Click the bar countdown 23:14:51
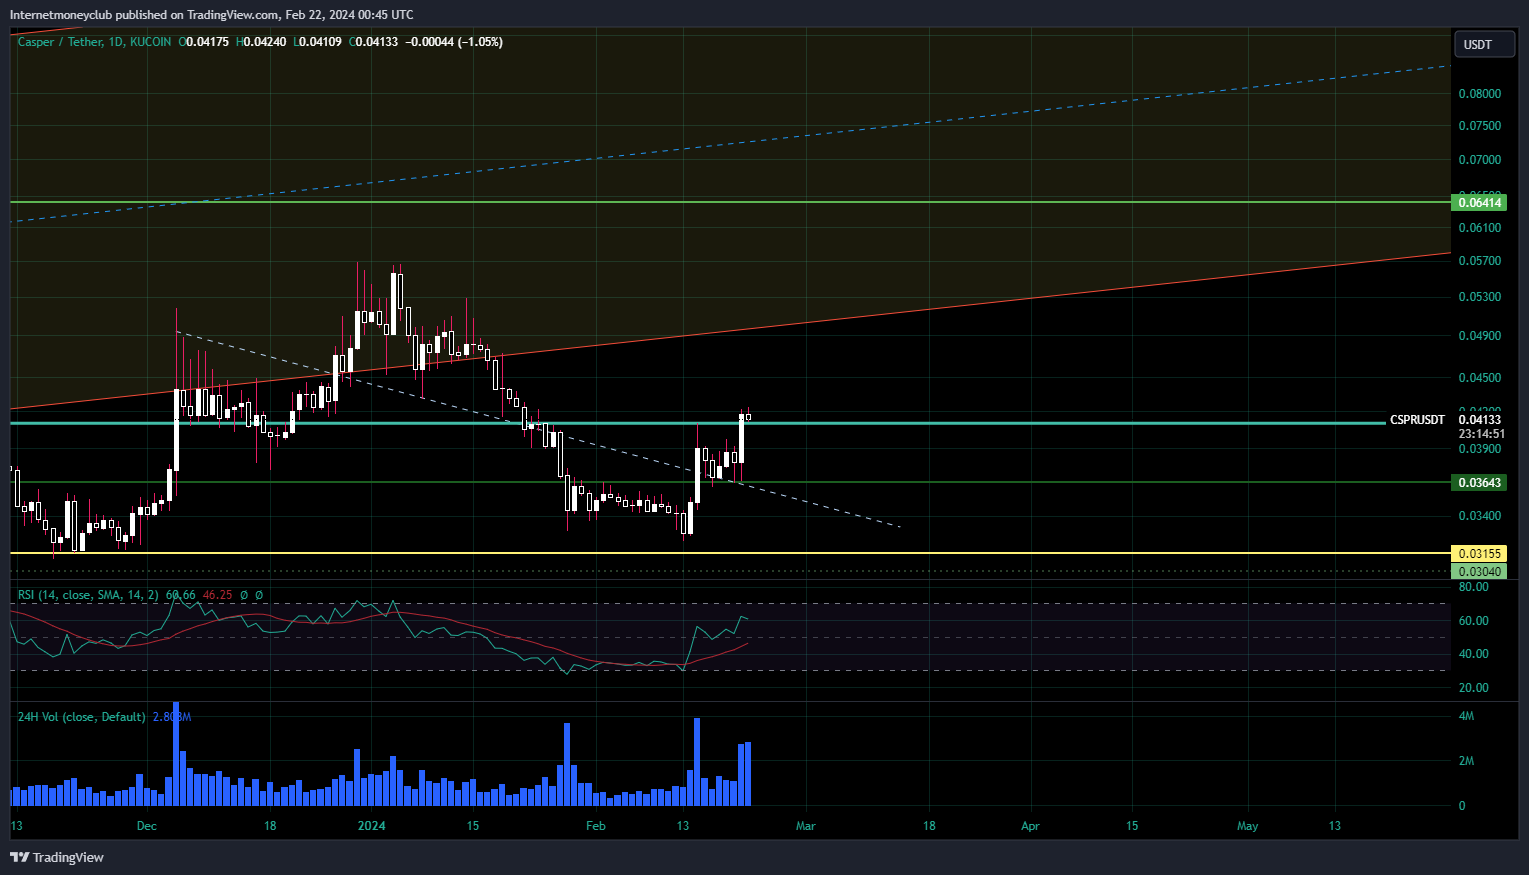This screenshot has height=875, width=1529. click(1481, 434)
